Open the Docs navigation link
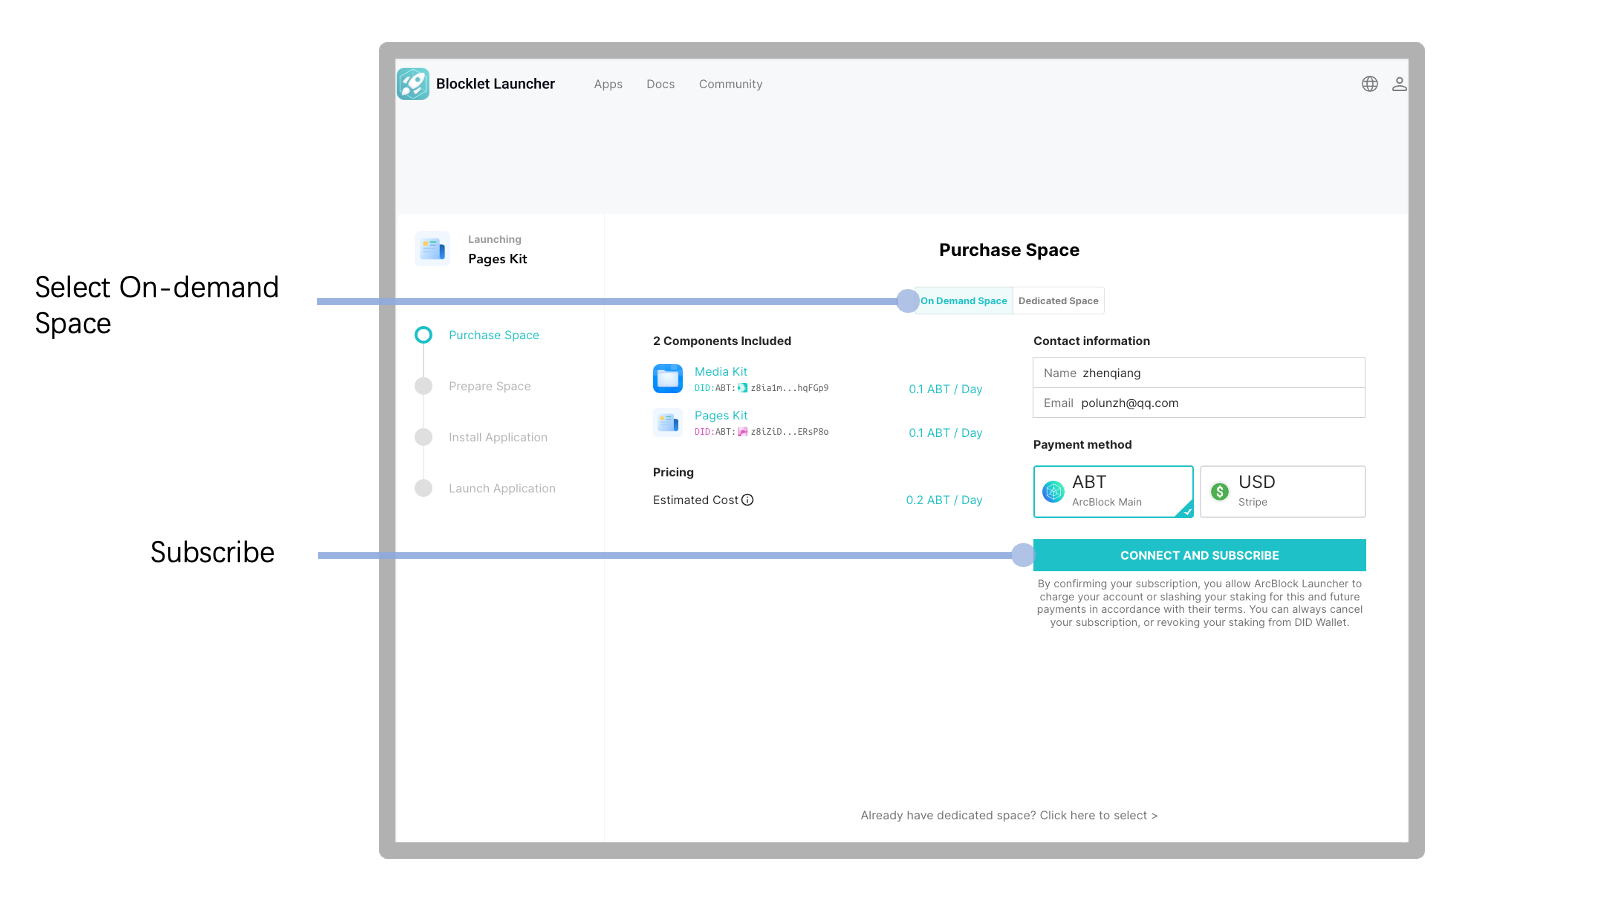The height and width of the screenshot is (900, 1600). tap(660, 85)
